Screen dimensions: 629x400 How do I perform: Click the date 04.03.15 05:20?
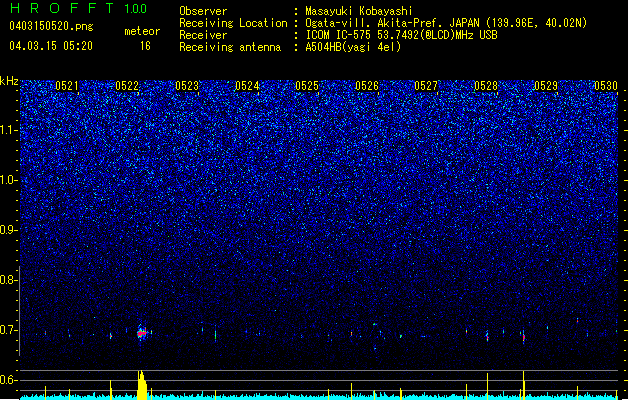51,46
